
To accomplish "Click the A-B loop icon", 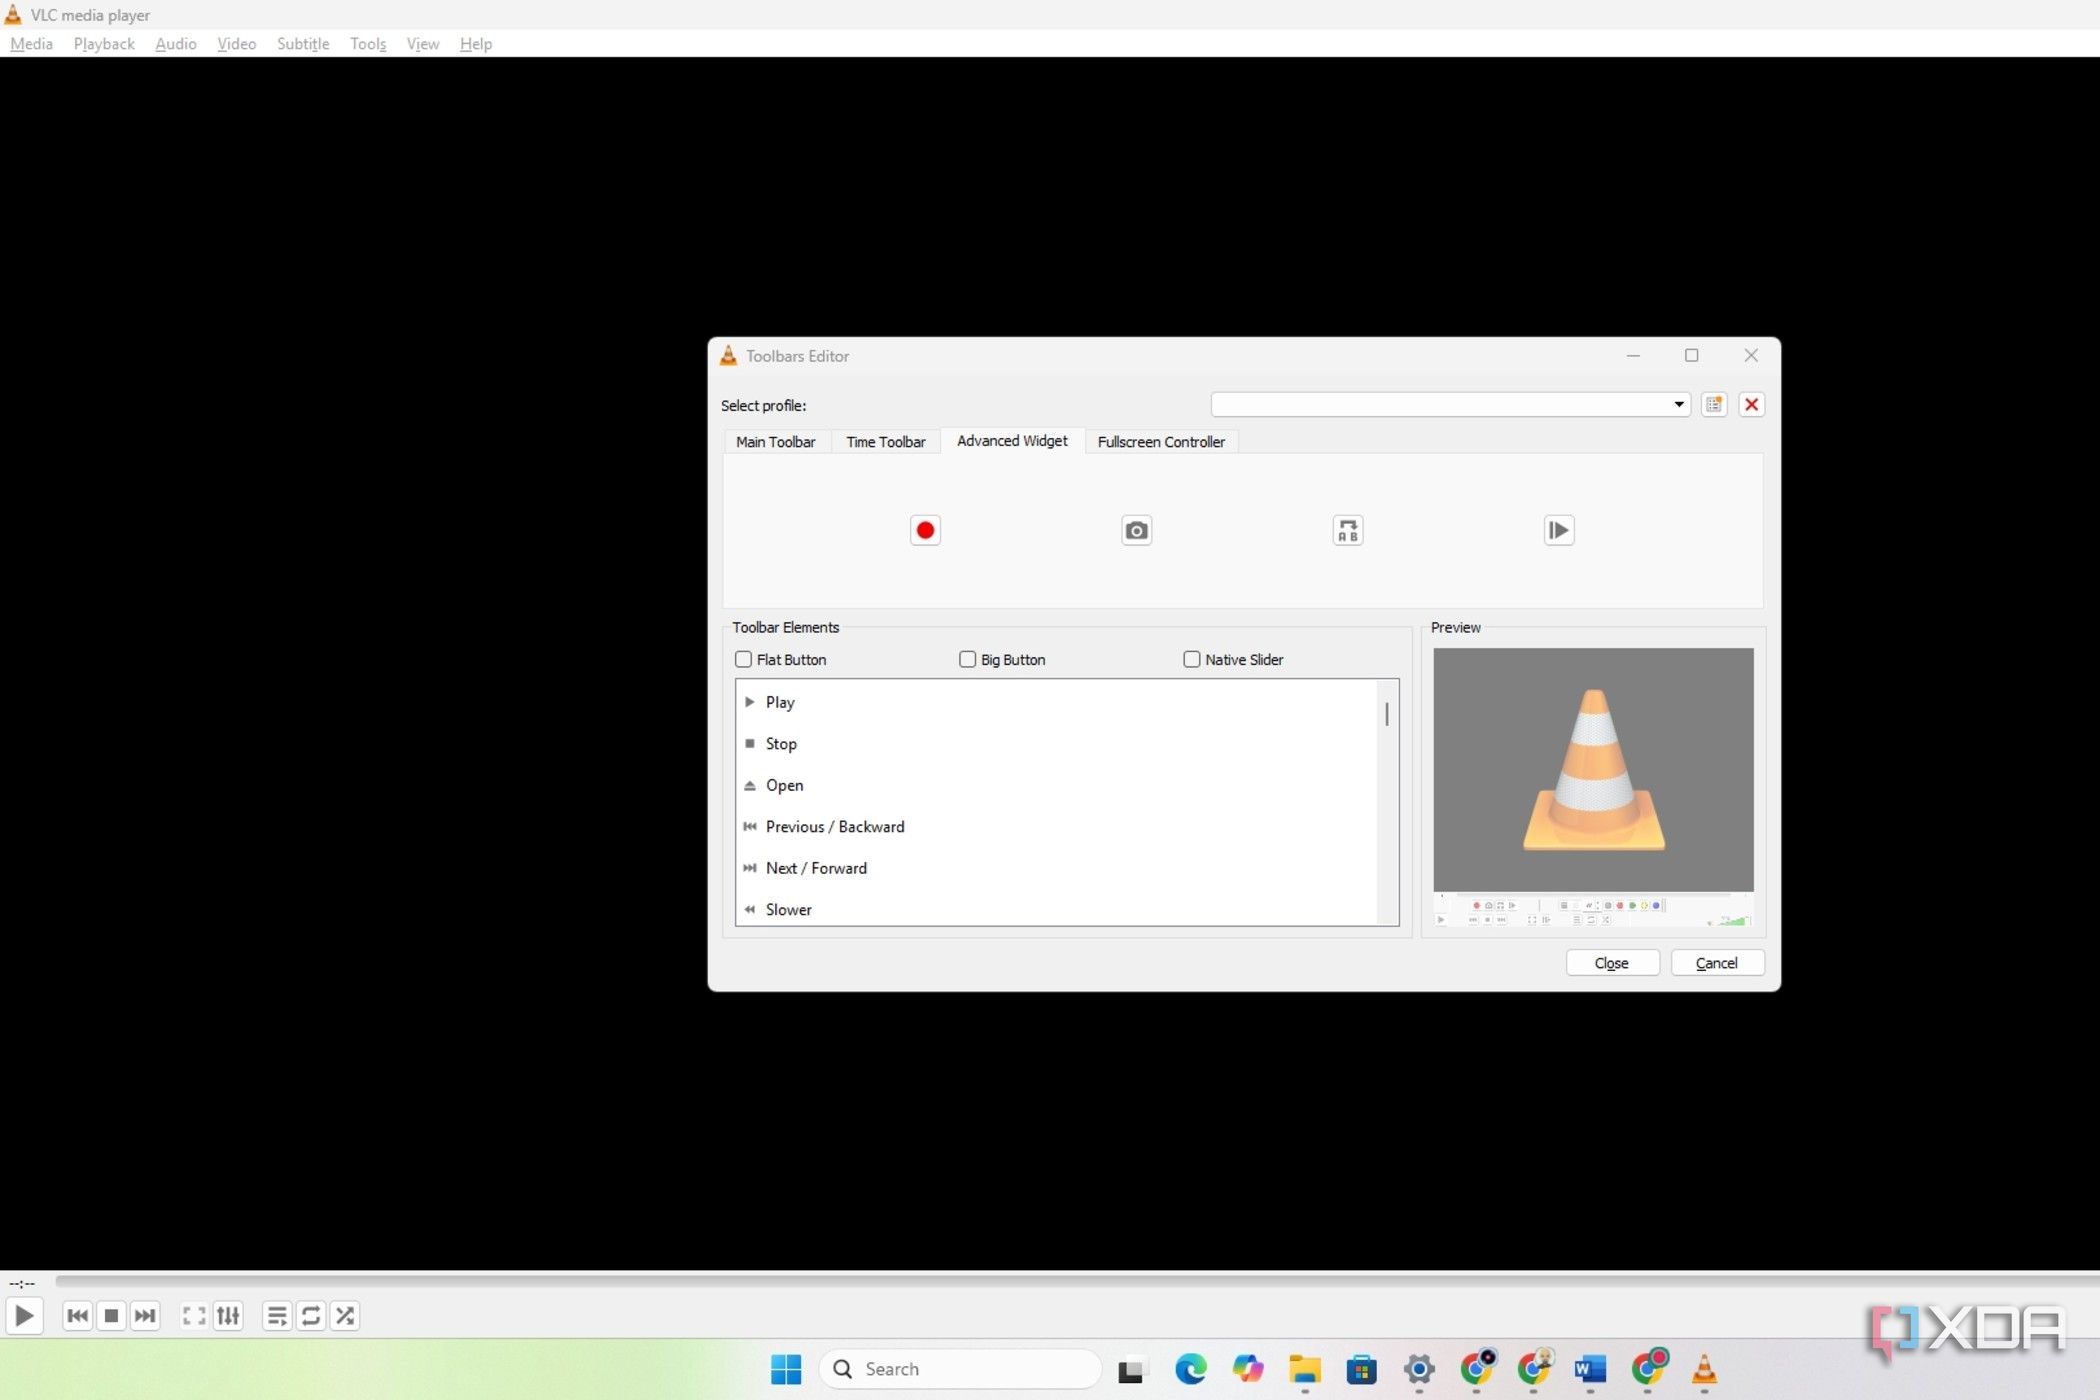I will [1347, 530].
